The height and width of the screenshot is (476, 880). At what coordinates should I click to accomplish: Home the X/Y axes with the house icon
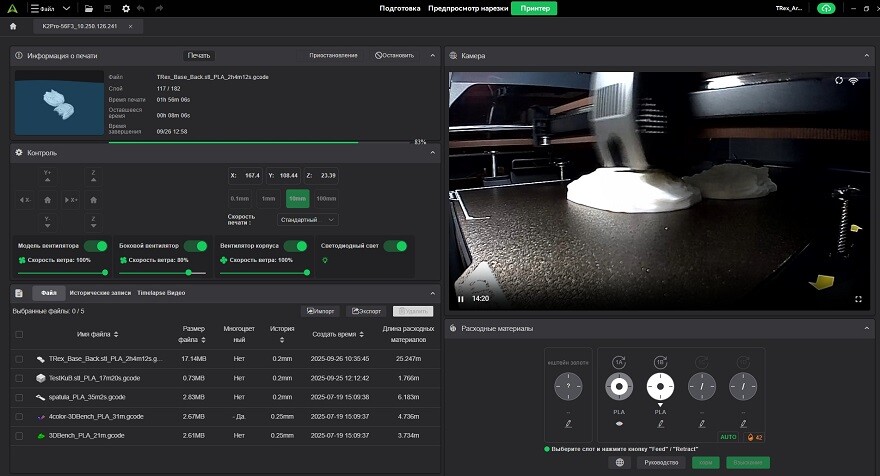(x=47, y=200)
